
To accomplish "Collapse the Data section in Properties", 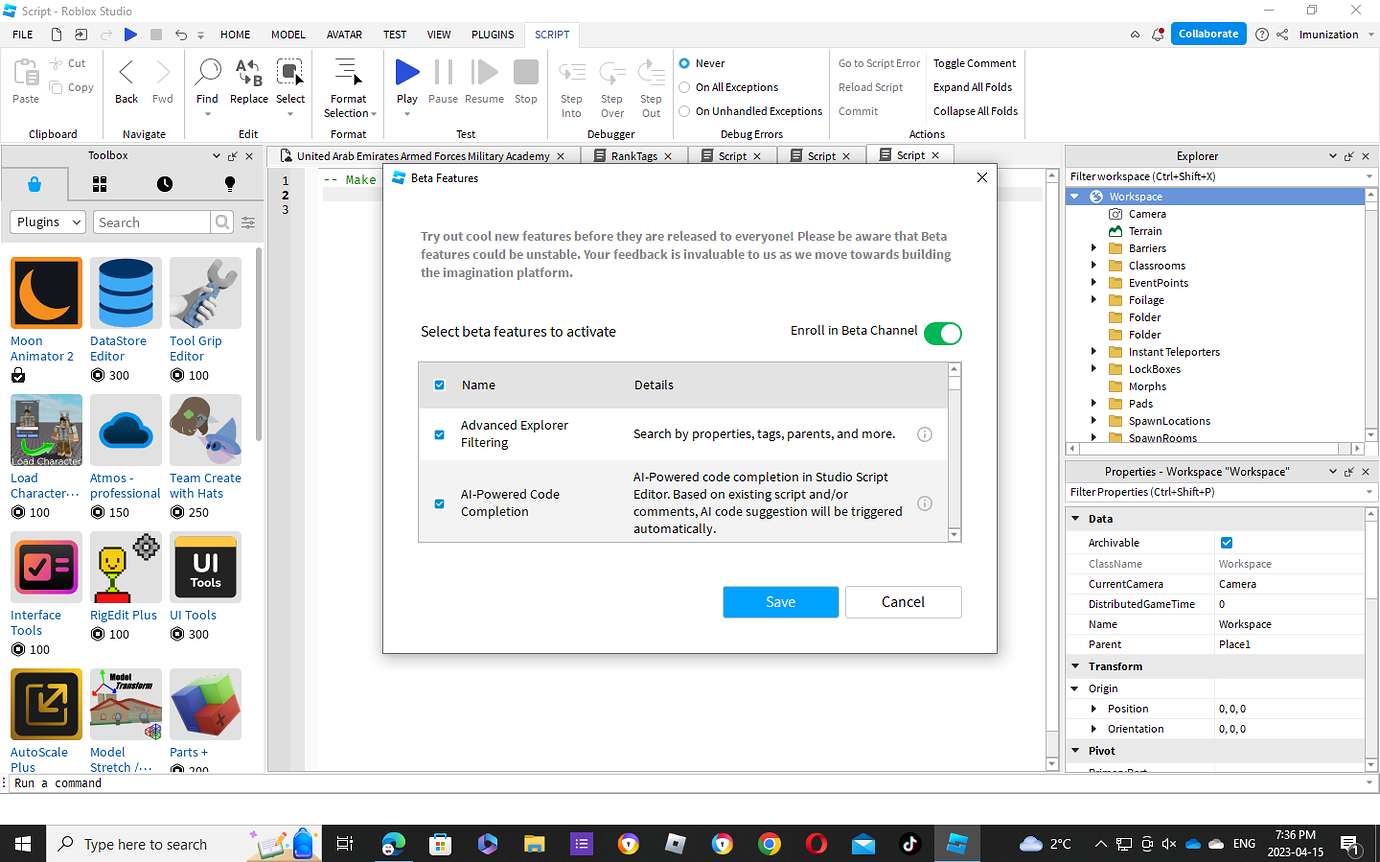I will click(1076, 519).
